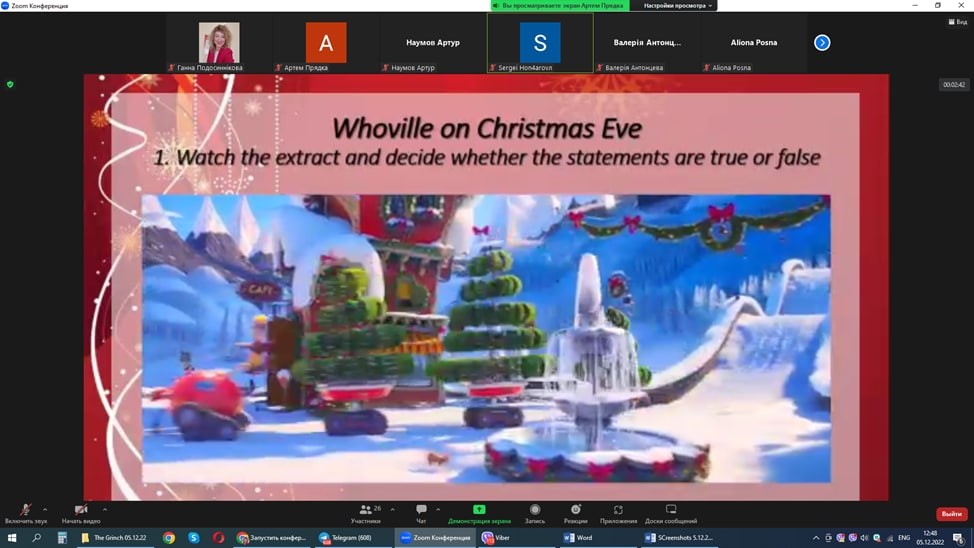Start recording with Запись button
Screen dimensions: 974x548
tap(535, 511)
